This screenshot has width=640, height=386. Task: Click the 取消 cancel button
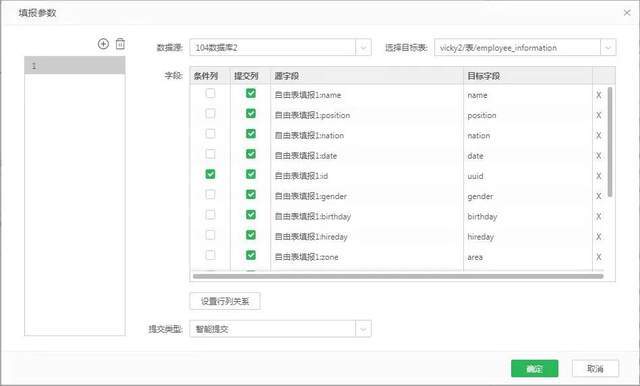coord(595,369)
